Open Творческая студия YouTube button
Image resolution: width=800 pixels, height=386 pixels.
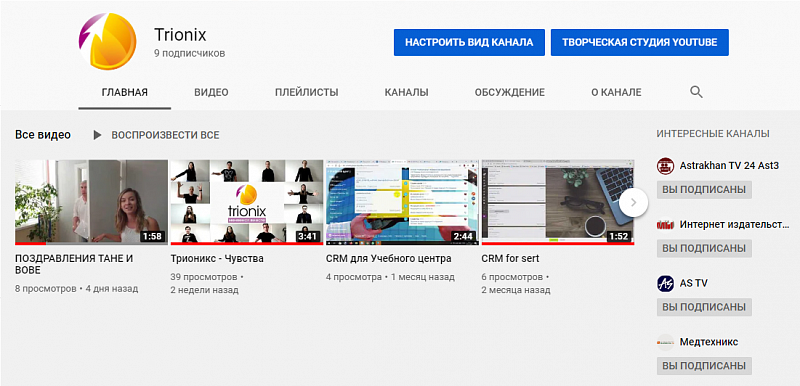[x=640, y=42]
